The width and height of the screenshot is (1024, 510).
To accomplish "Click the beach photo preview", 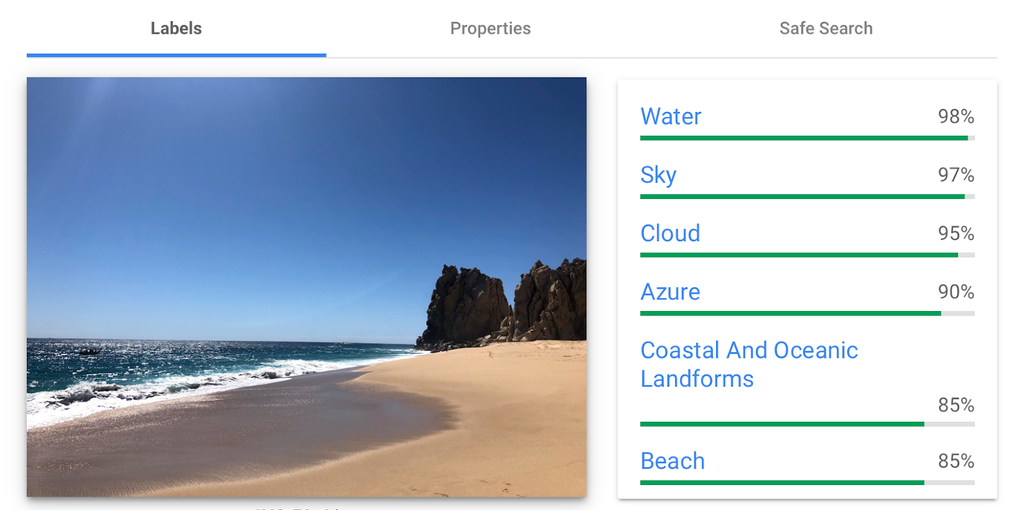I will point(306,287).
